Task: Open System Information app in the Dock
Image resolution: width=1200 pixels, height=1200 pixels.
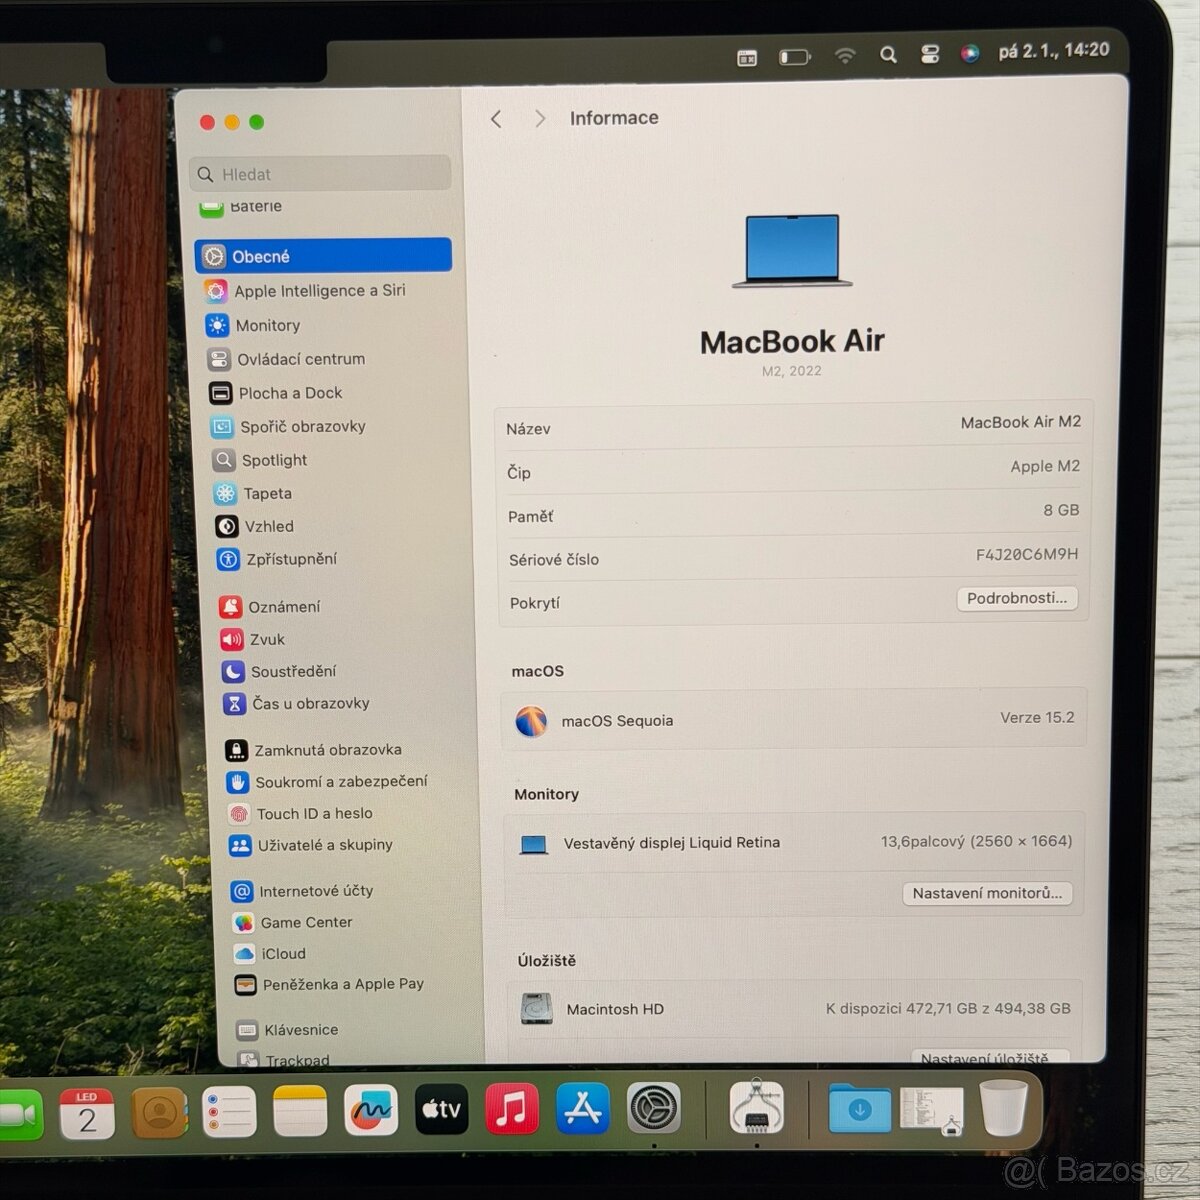Action: pos(757,1107)
